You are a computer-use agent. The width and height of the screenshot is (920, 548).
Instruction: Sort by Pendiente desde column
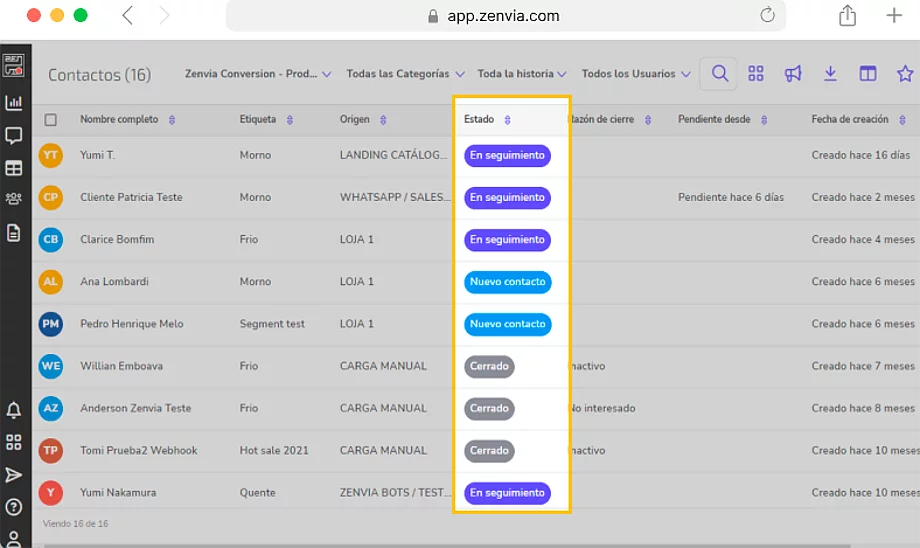(764, 120)
